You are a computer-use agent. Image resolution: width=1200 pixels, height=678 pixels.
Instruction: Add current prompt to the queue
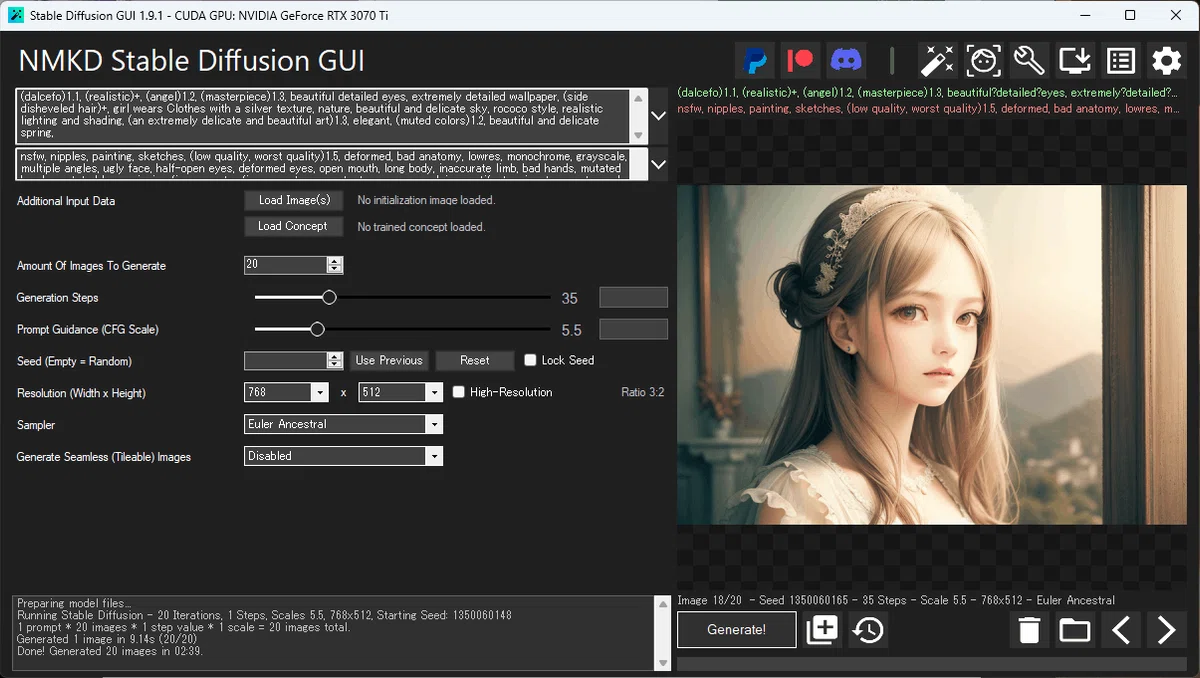click(x=821, y=630)
